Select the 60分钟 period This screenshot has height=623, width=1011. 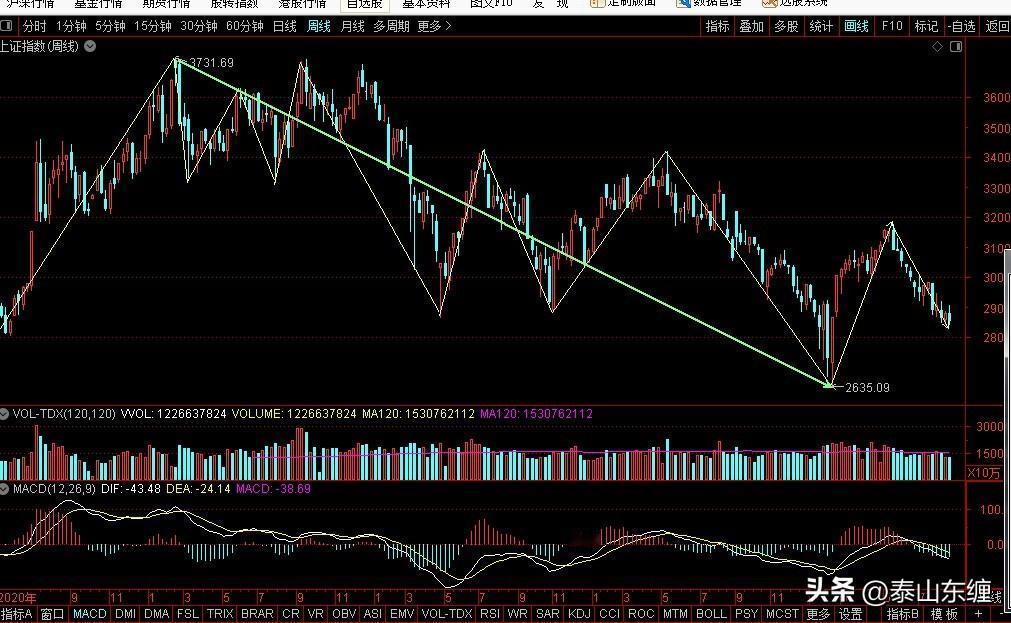coord(244,26)
